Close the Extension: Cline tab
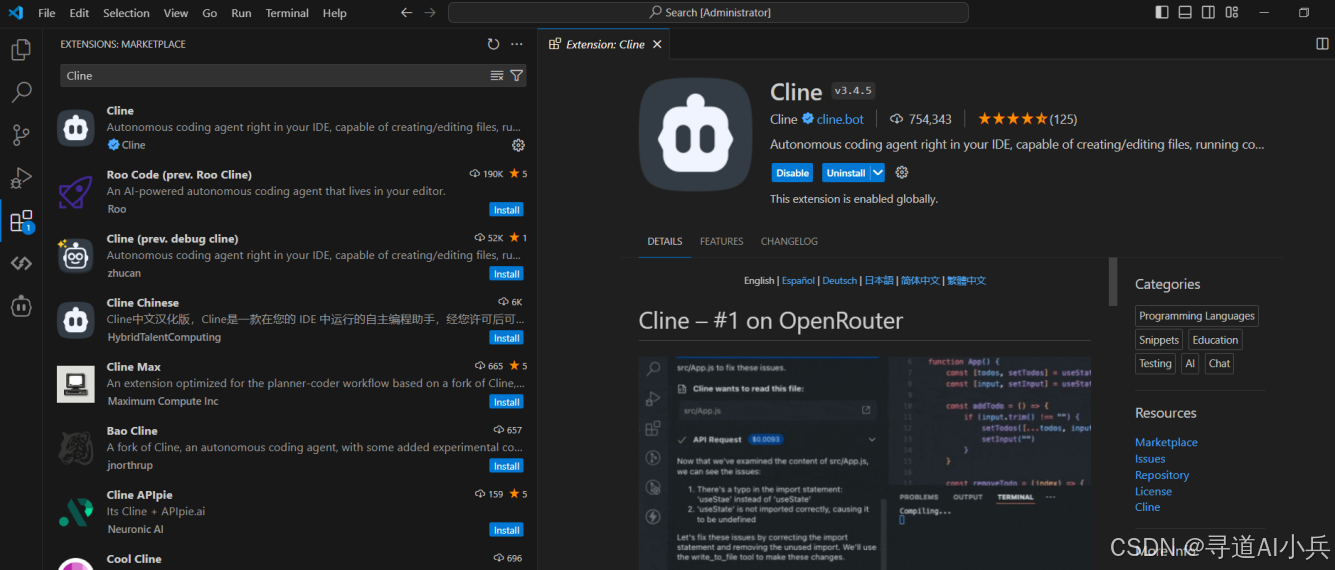 (x=657, y=44)
